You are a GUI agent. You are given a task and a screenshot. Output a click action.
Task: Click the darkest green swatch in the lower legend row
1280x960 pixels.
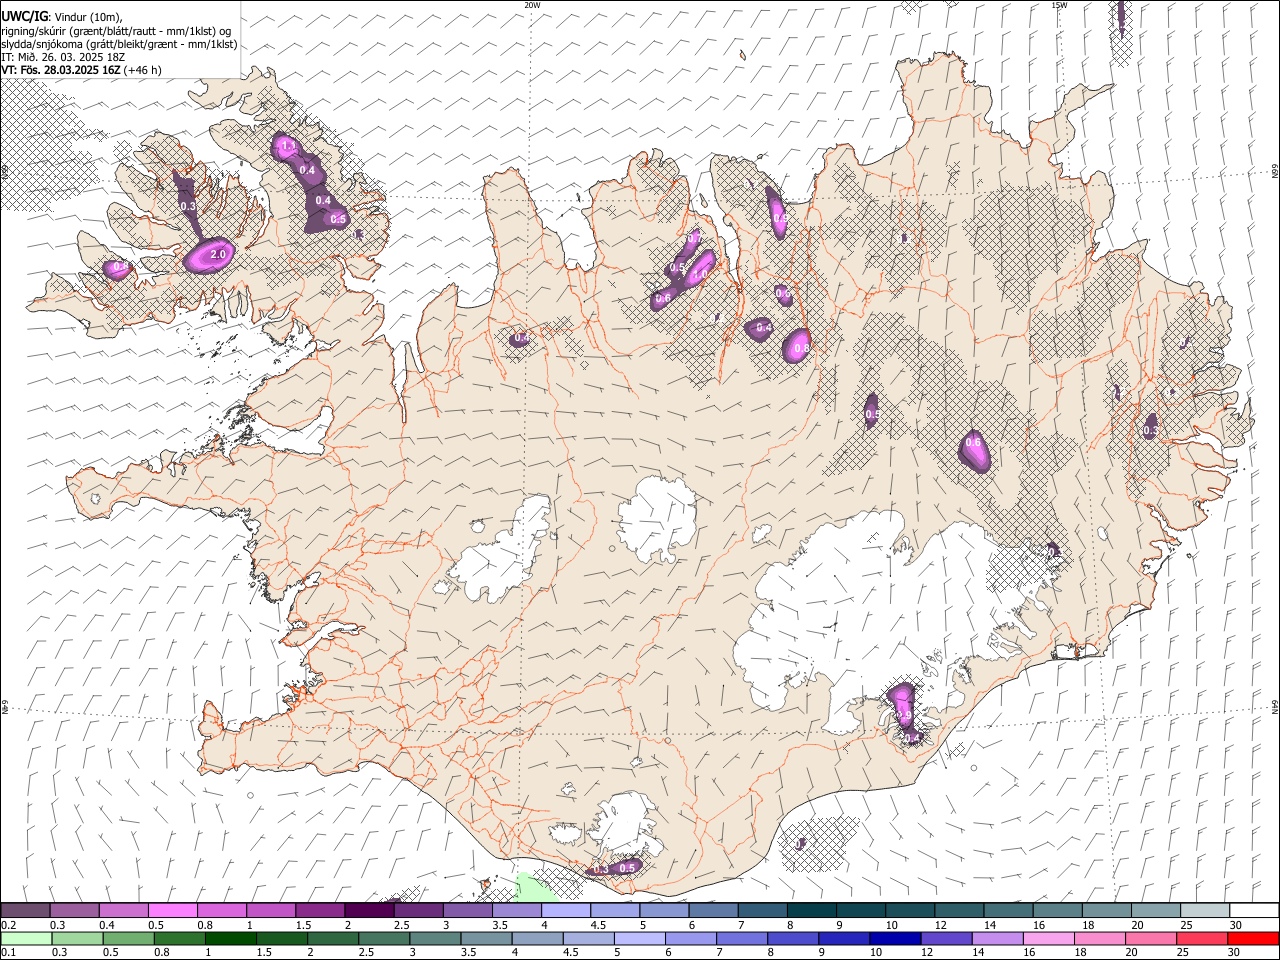tap(230, 938)
